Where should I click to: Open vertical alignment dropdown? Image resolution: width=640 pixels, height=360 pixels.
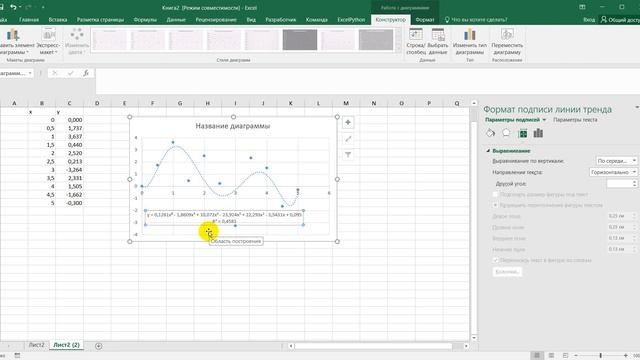pyautogui.click(x=616, y=161)
